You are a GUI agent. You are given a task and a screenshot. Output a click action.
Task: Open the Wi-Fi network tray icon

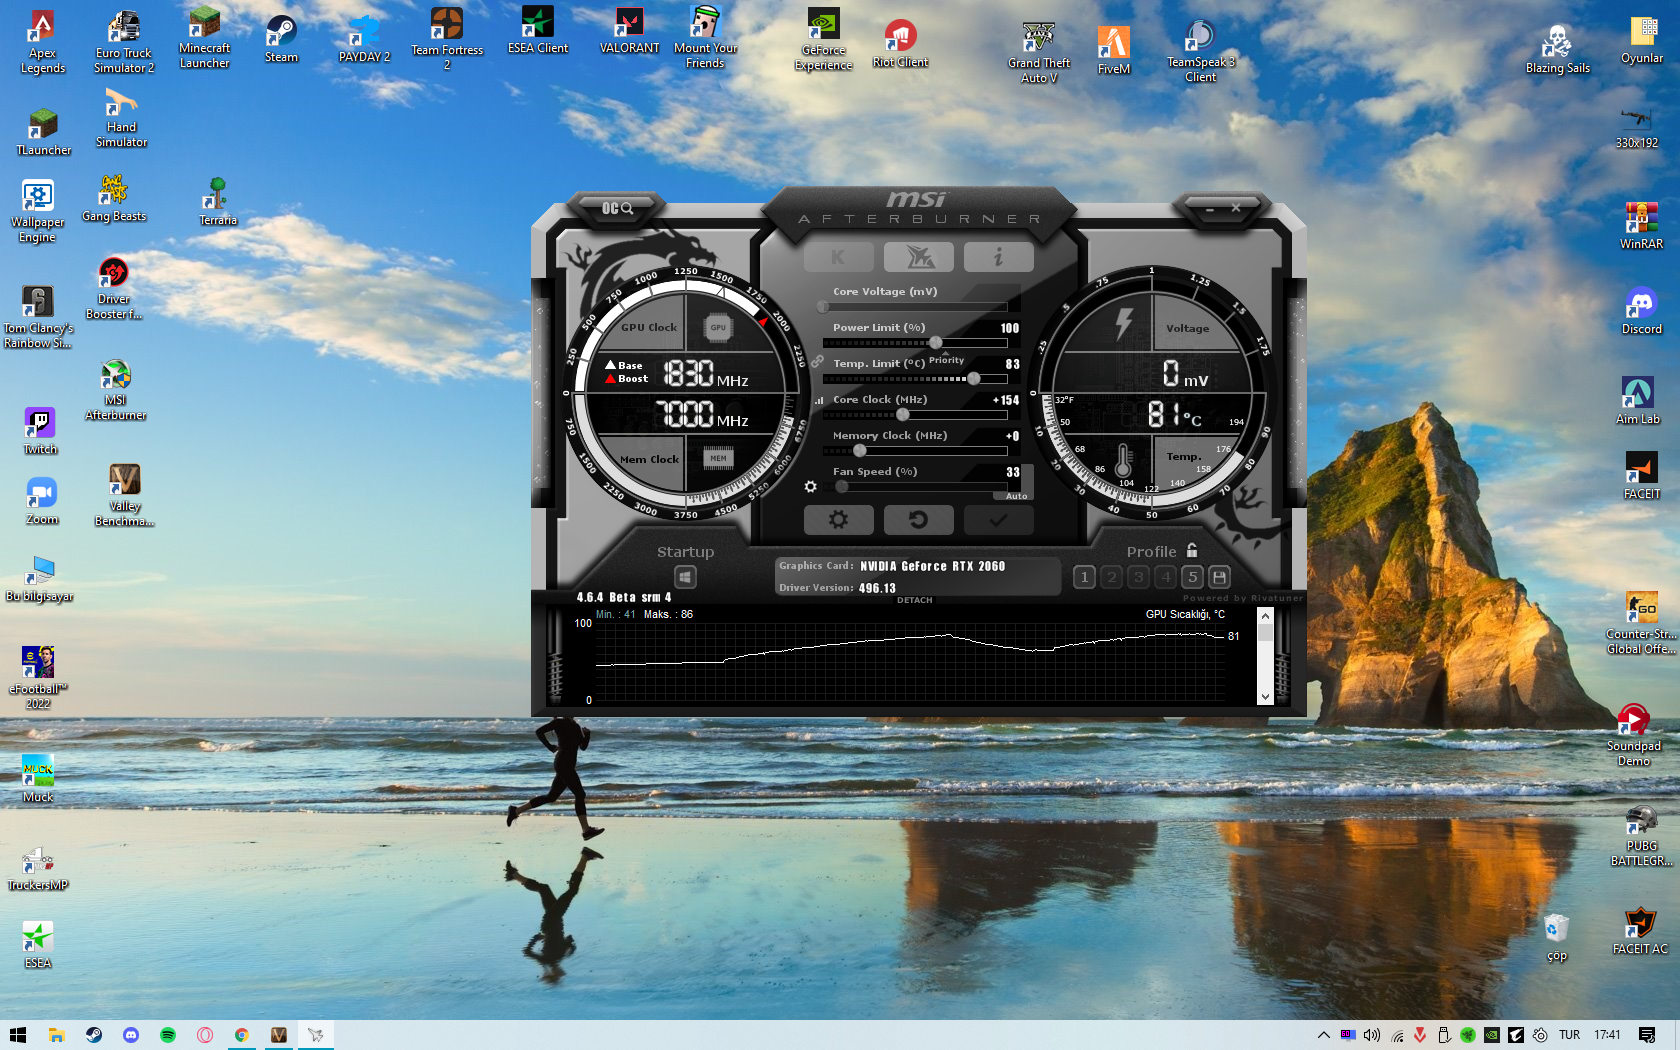tap(1397, 1035)
